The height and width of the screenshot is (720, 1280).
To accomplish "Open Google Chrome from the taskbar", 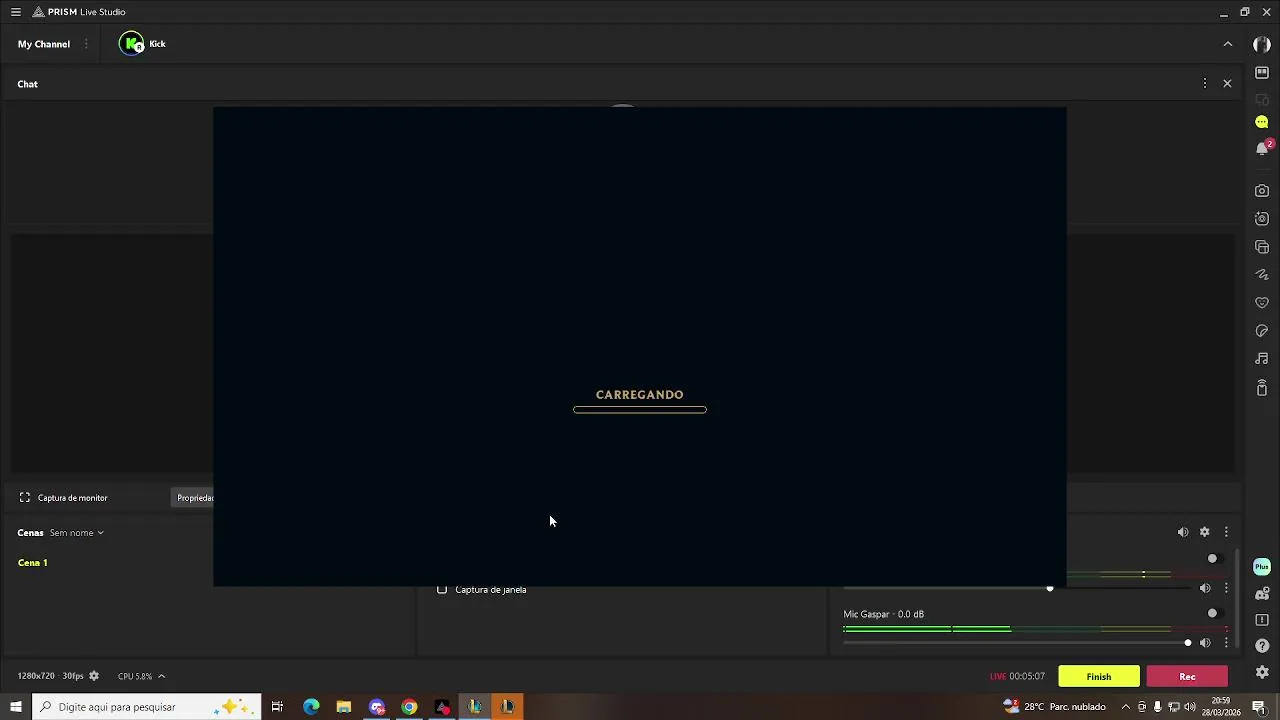I will click(409, 707).
